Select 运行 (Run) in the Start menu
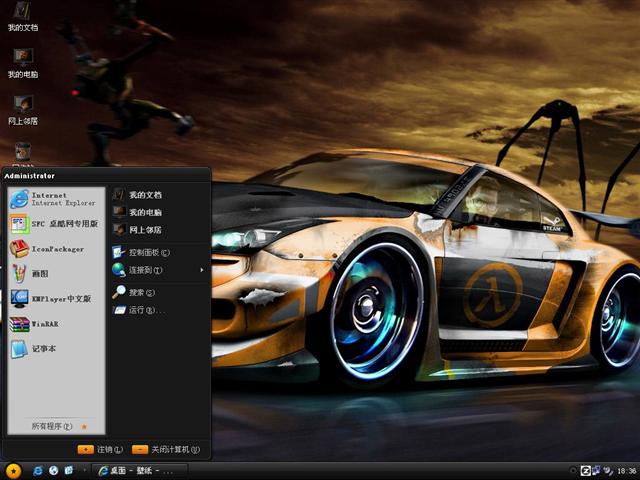 [140, 310]
